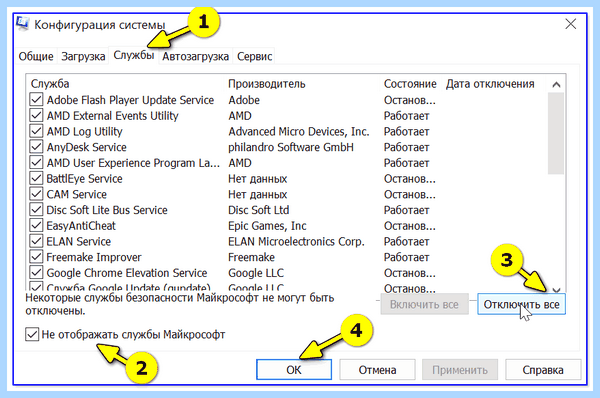
Task: Click the Отмена button
Action: pos(377,370)
